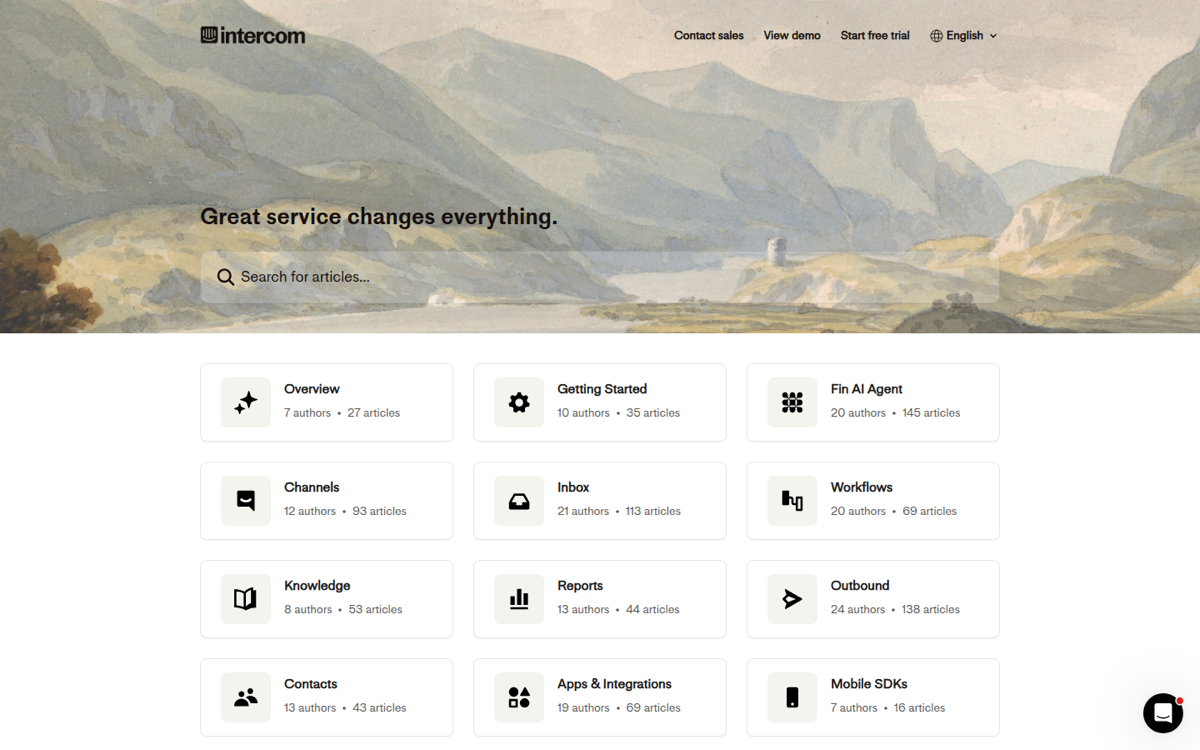Image resolution: width=1200 pixels, height=750 pixels.
Task: Click the Fin AI Agent icon
Action: click(792, 402)
